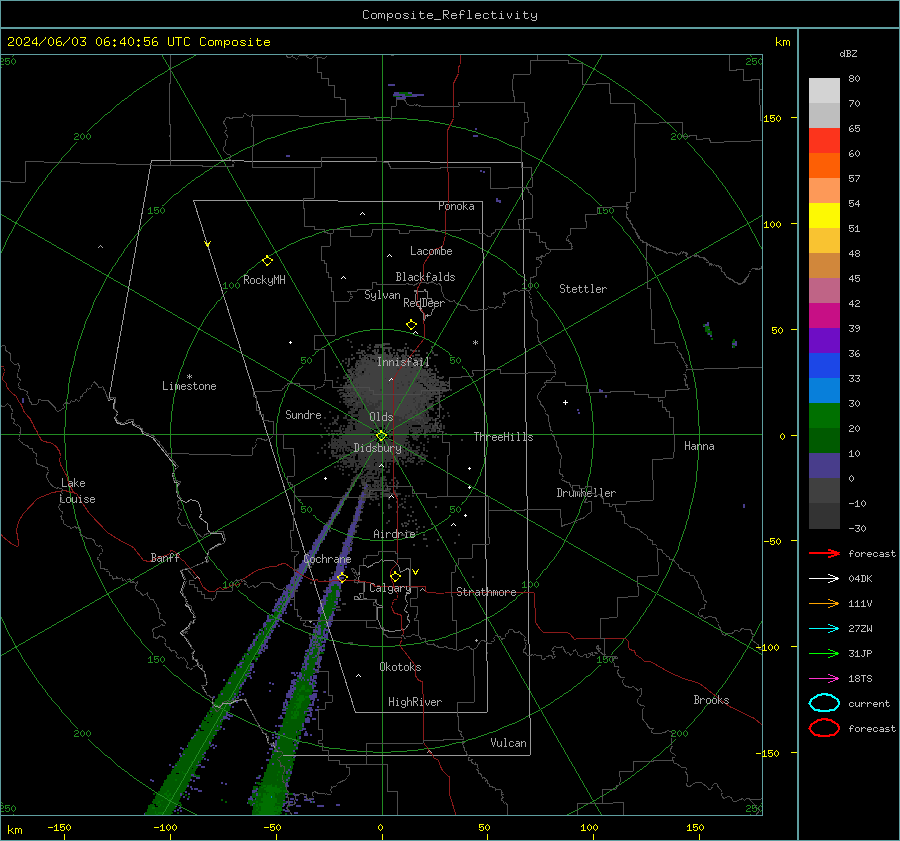Click the Sylvan town label
900x841 pixels.
[382, 295]
